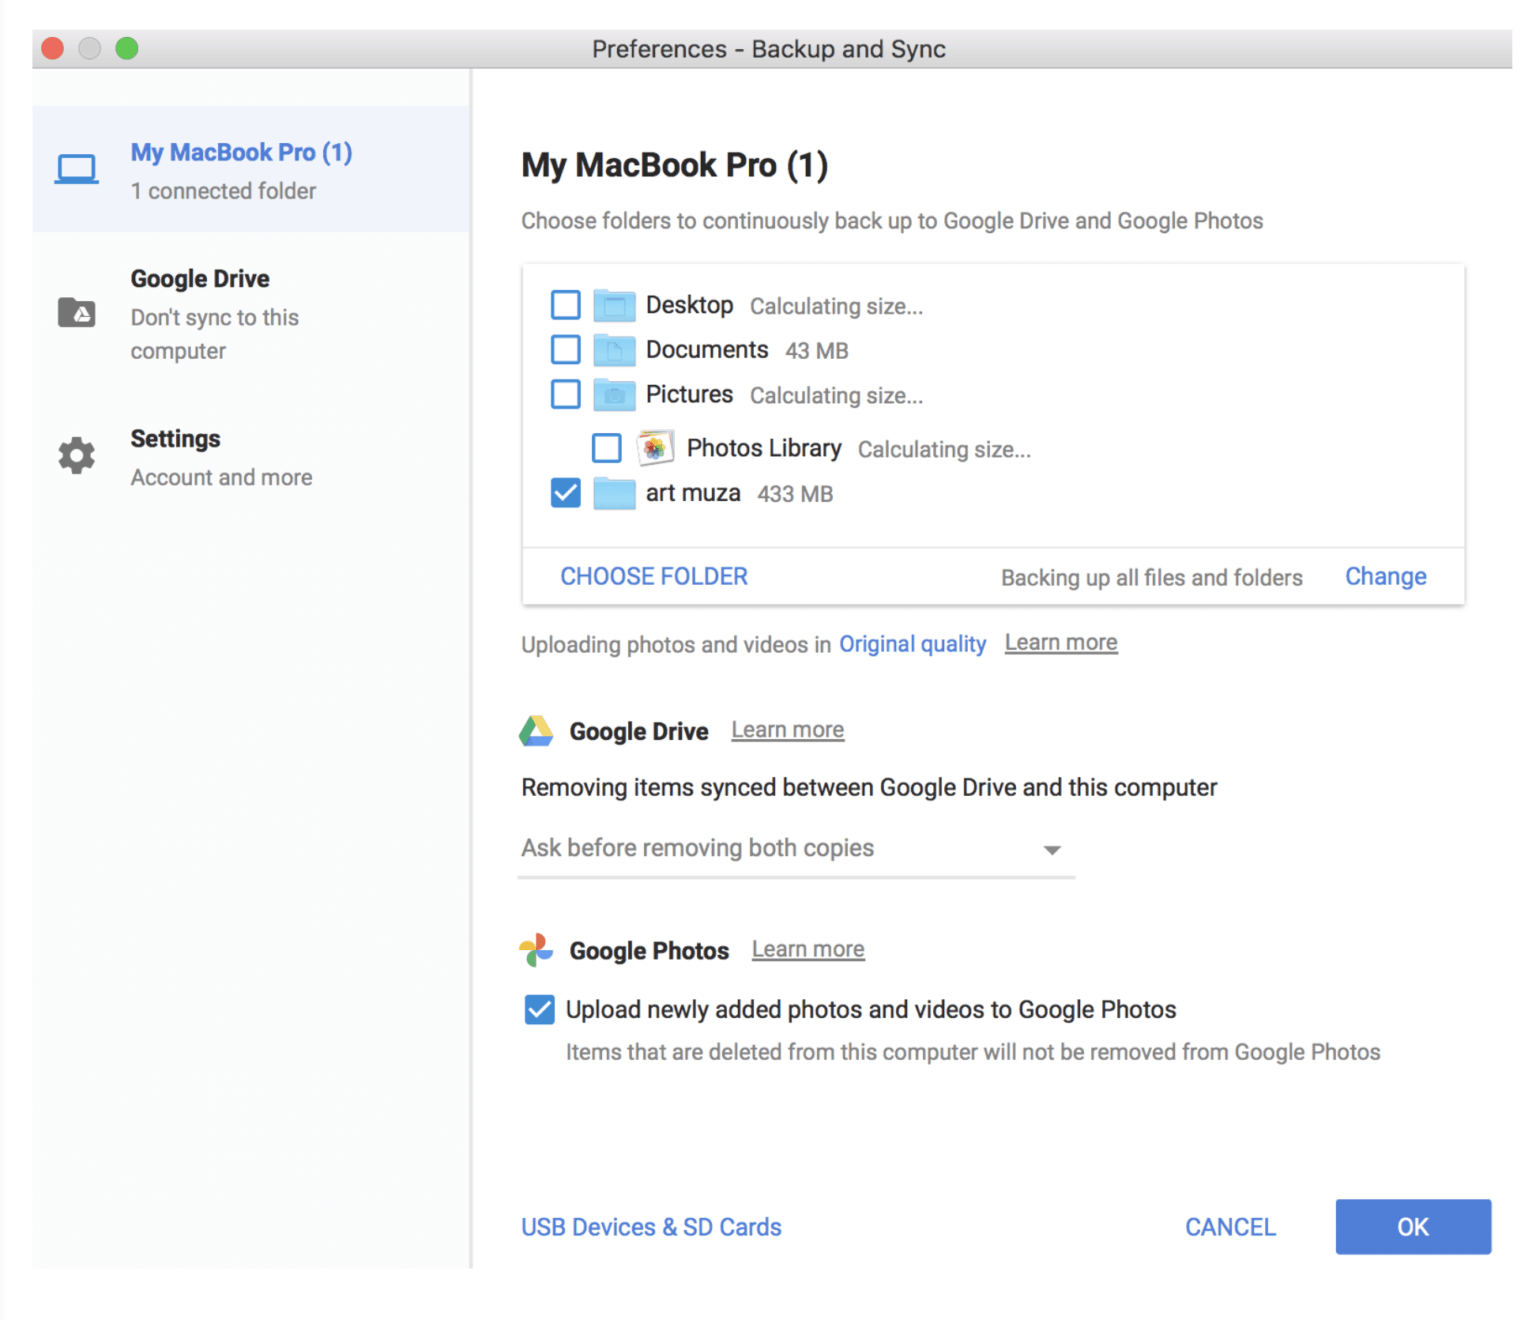This screenshot has width=1536, height=1320.
Task: Click the Google Drive folder sidebar icon
Action: click(x=76, y=313)
